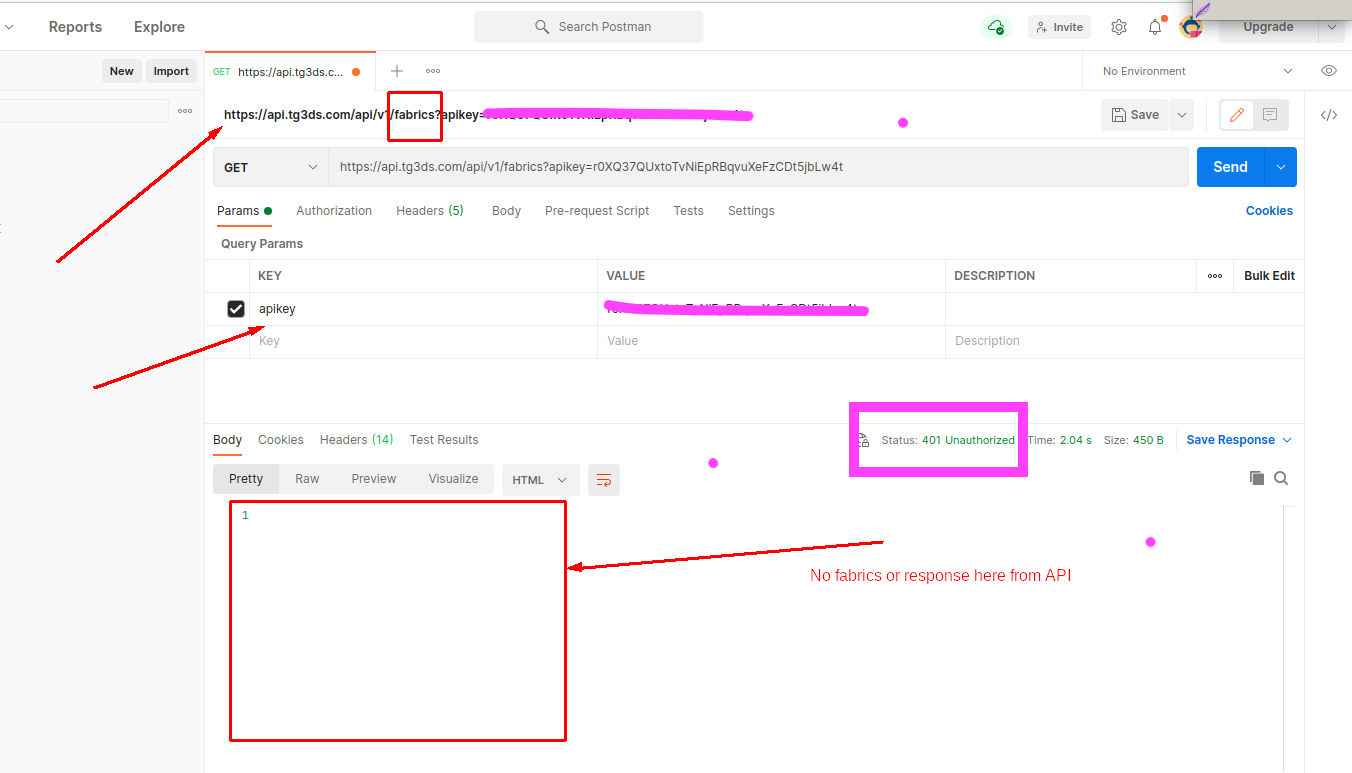The image size is (1352, 773).
Task: Switch to the Headers (5) request tab
Action: [430, 211]
